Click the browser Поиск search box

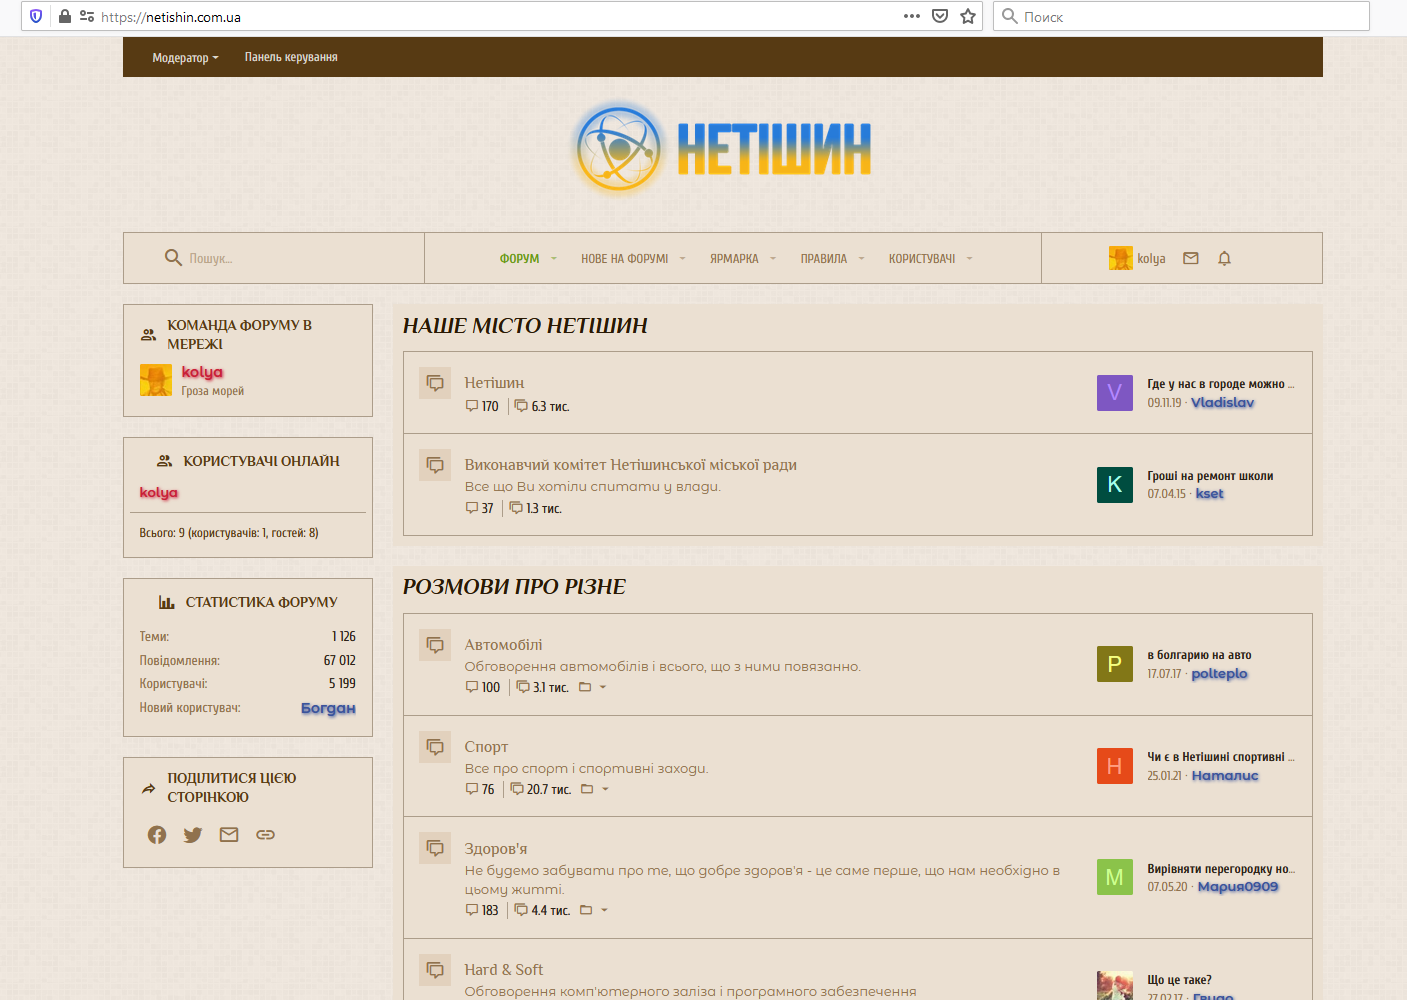click(x=1181, y=16)
